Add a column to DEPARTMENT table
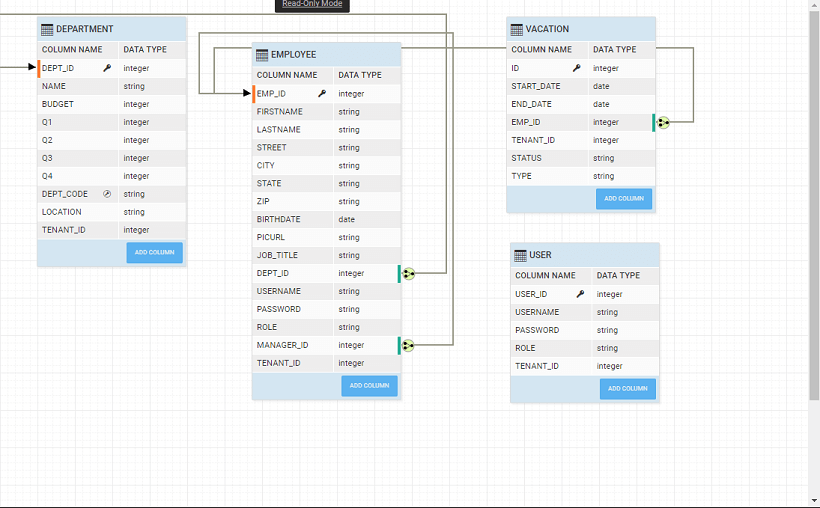This screenshot has width=820, height=508. click(x=154, y=253)
